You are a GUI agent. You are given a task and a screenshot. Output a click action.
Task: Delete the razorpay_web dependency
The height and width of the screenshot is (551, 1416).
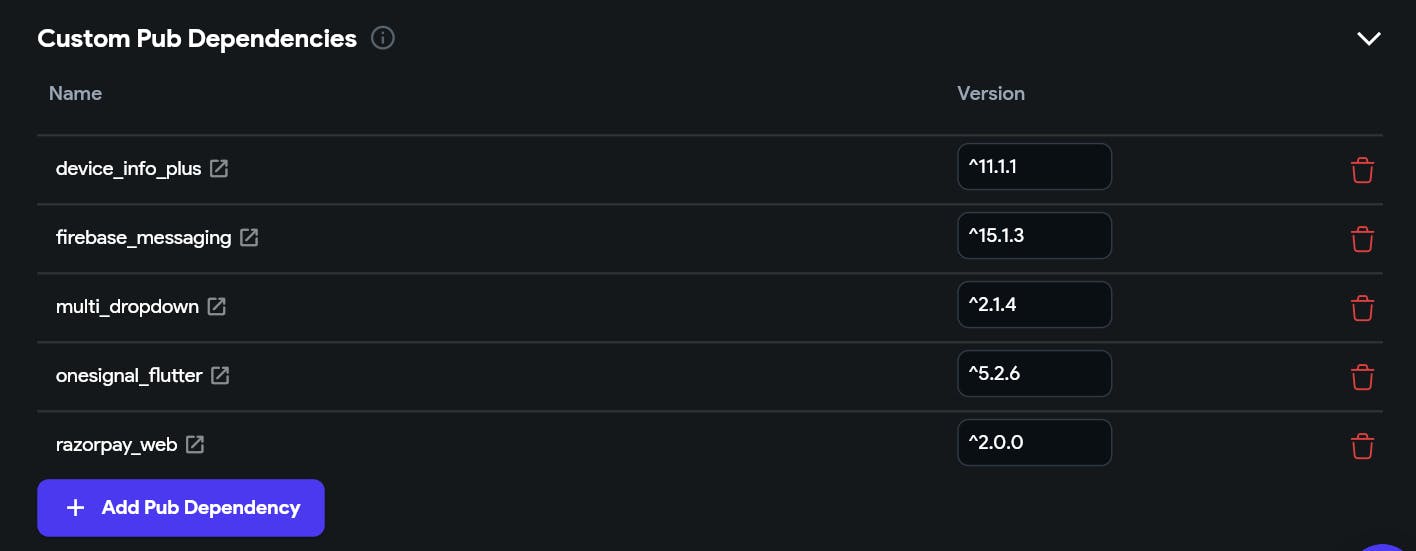point(1362,446)
